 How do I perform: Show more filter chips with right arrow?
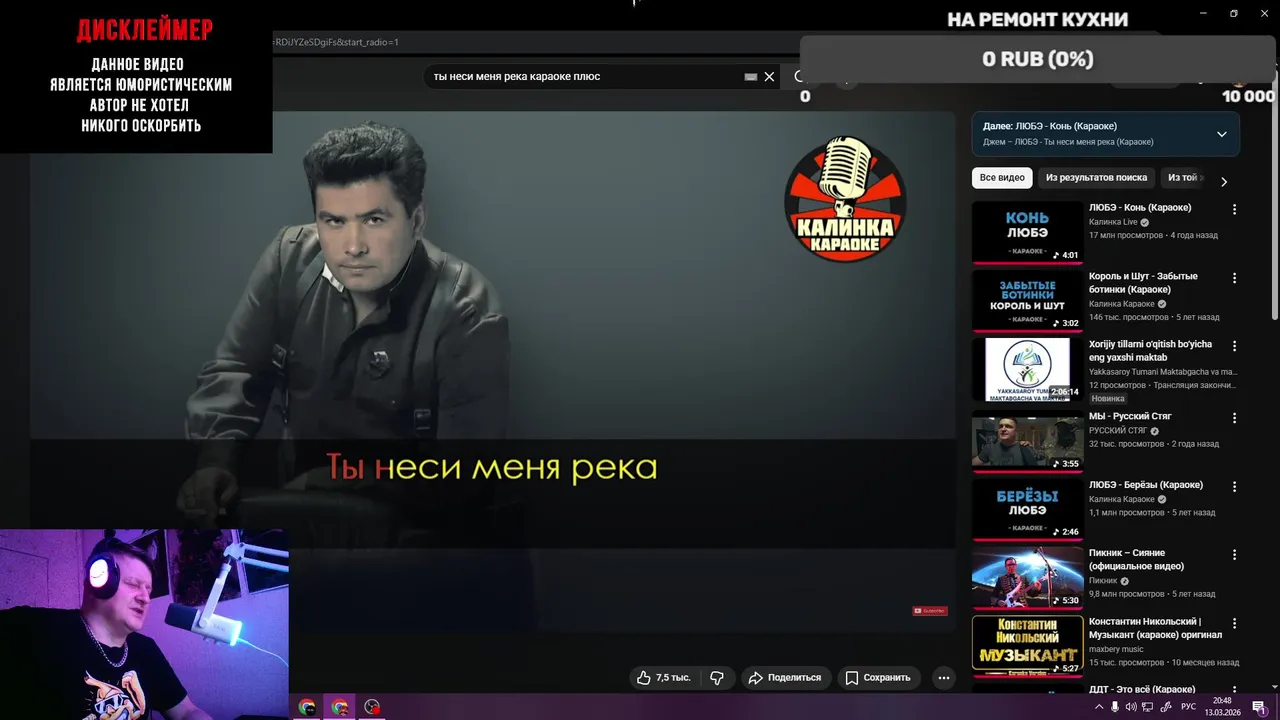[x=1223, y=181]
